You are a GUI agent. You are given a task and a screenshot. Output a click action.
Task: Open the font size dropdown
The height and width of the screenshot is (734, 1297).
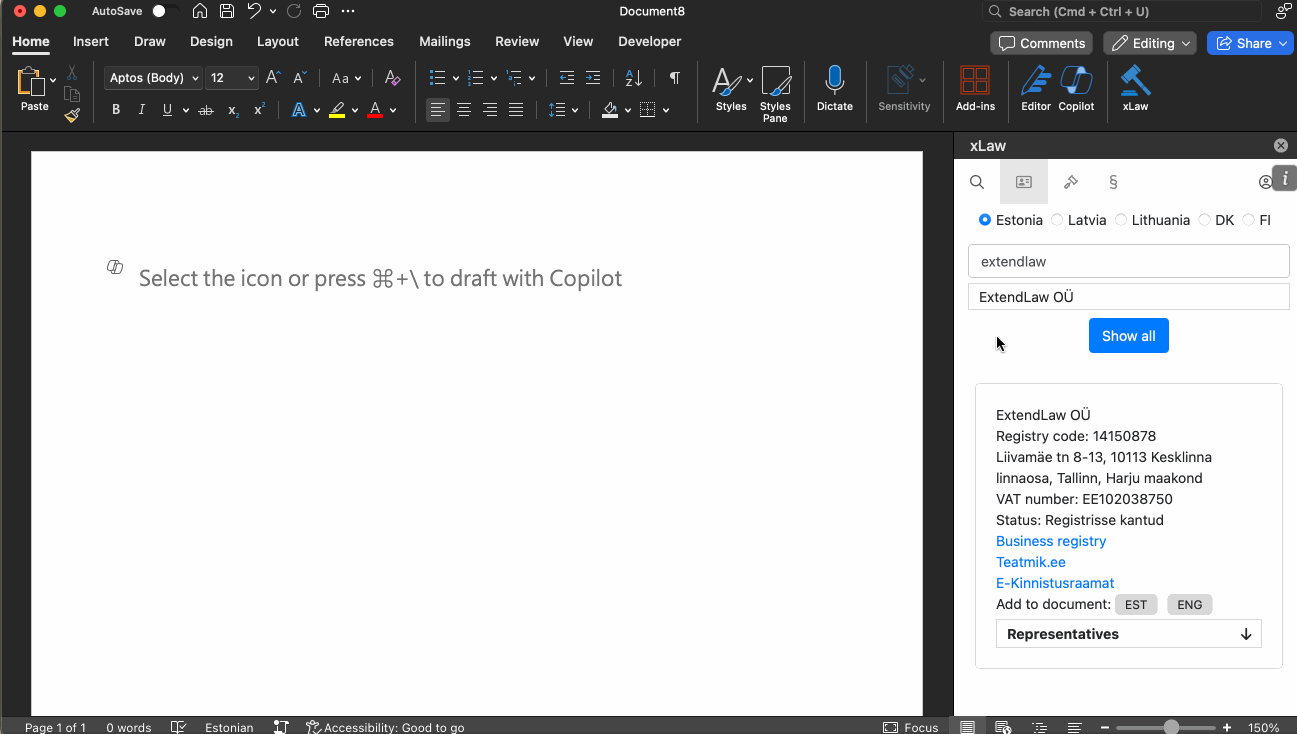[251, 78]
